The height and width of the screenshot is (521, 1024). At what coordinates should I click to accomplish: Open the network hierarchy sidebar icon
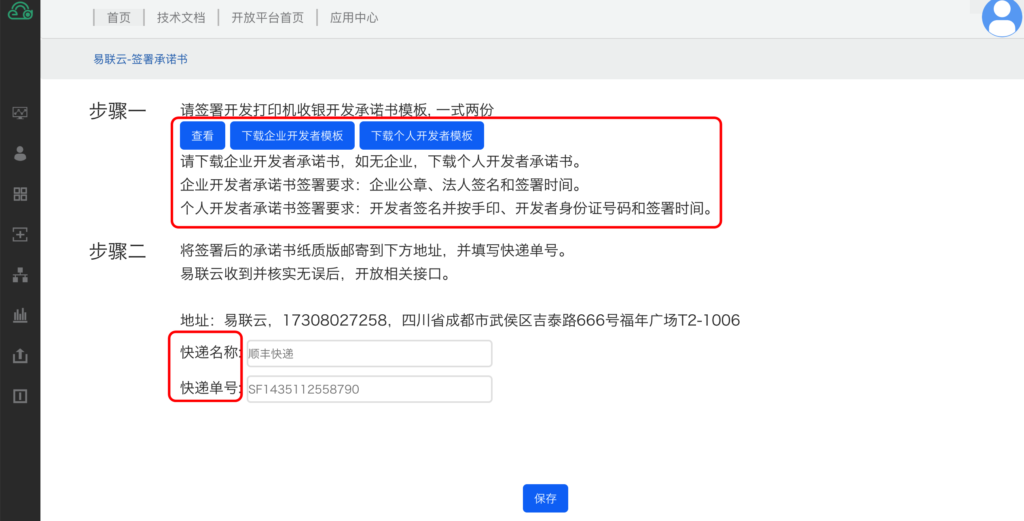coord(20,275)
